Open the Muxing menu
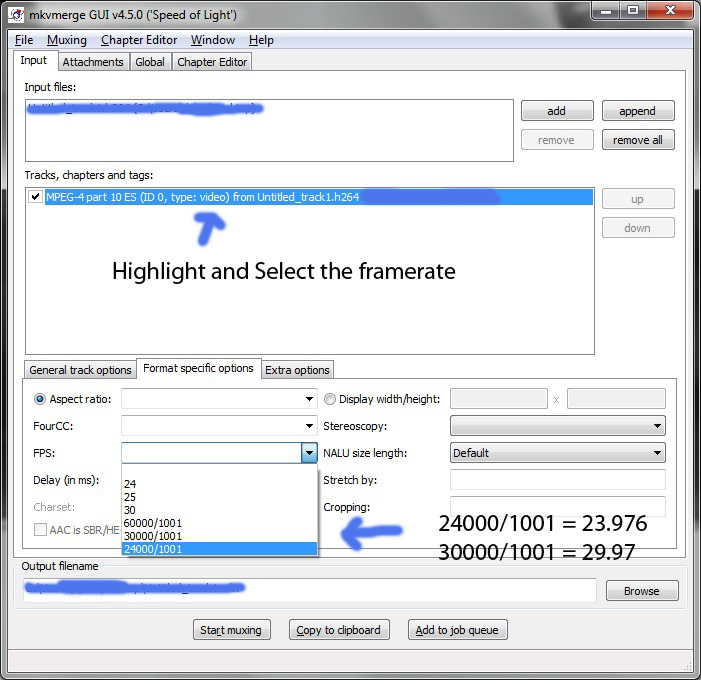This screenshot has height=688, width=701. pyautogui.click(x=67, y=40)
